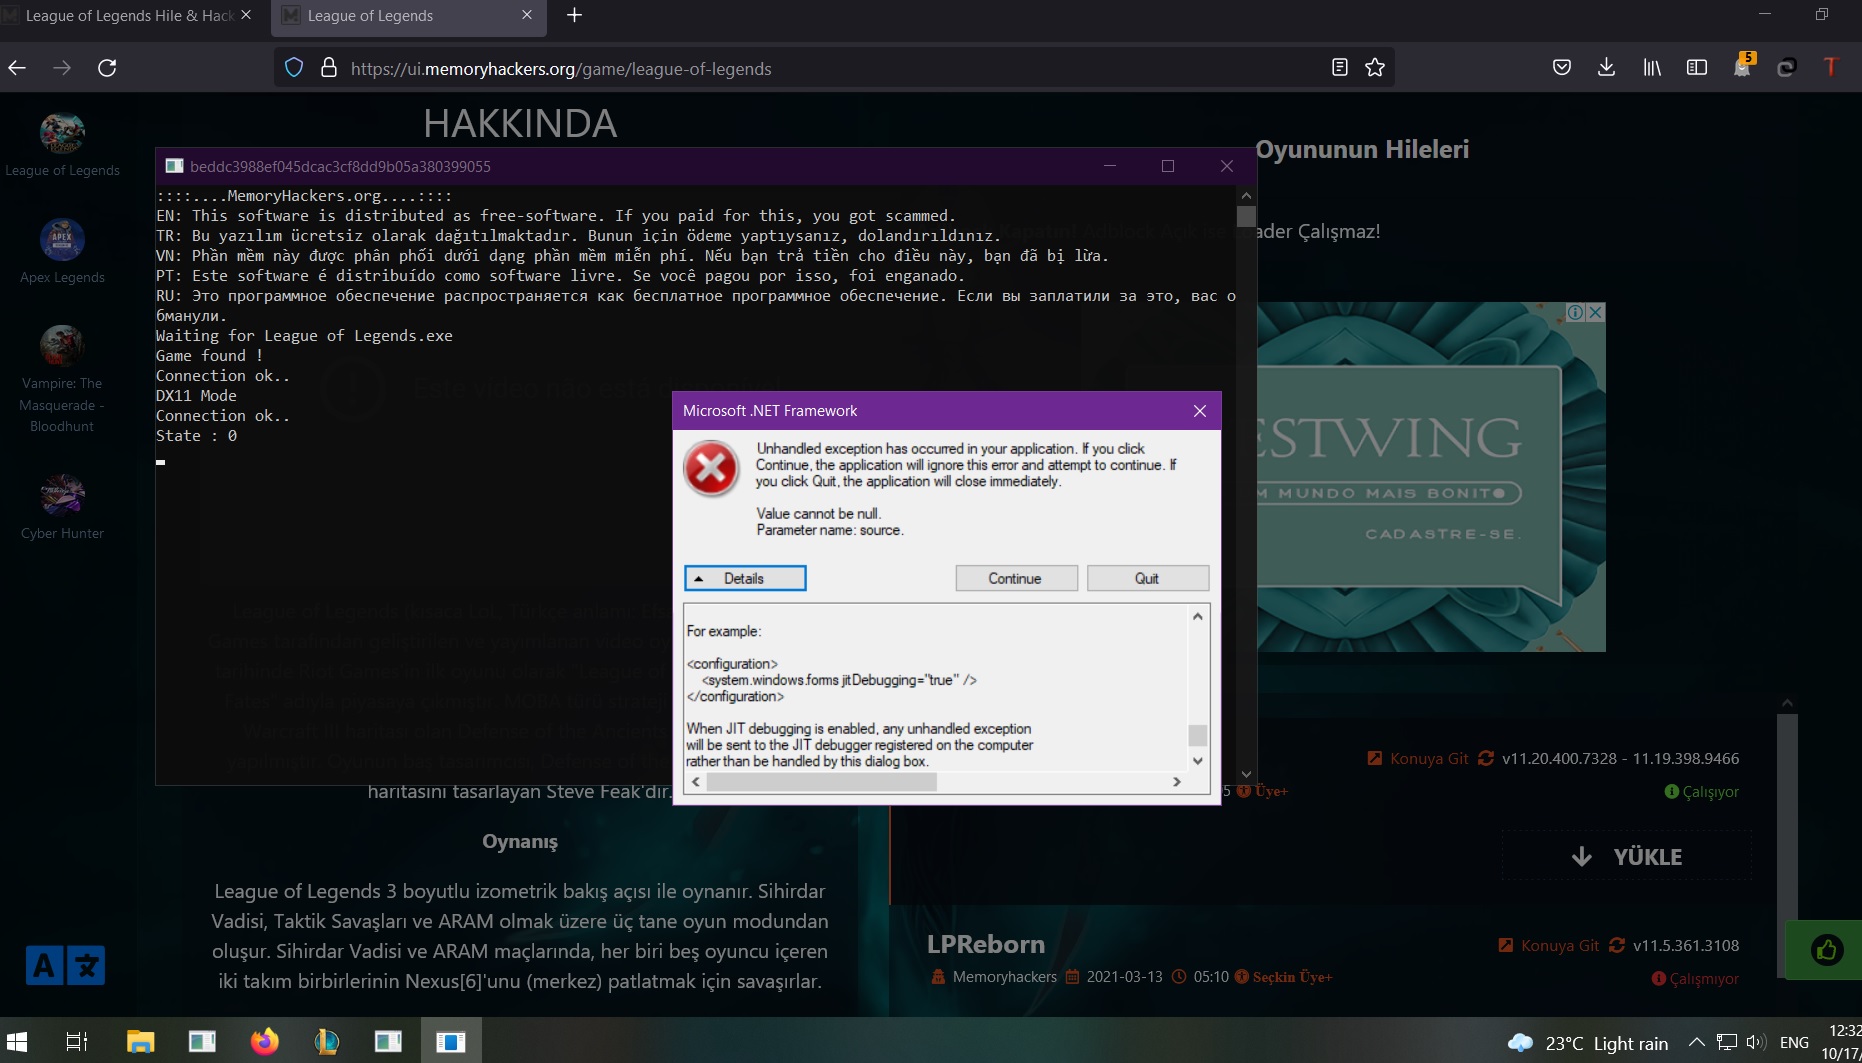This screenshot has width=1862, height=1063.
Task: Open the LPReborn cheat entry
Action: [x=985, y=944]
